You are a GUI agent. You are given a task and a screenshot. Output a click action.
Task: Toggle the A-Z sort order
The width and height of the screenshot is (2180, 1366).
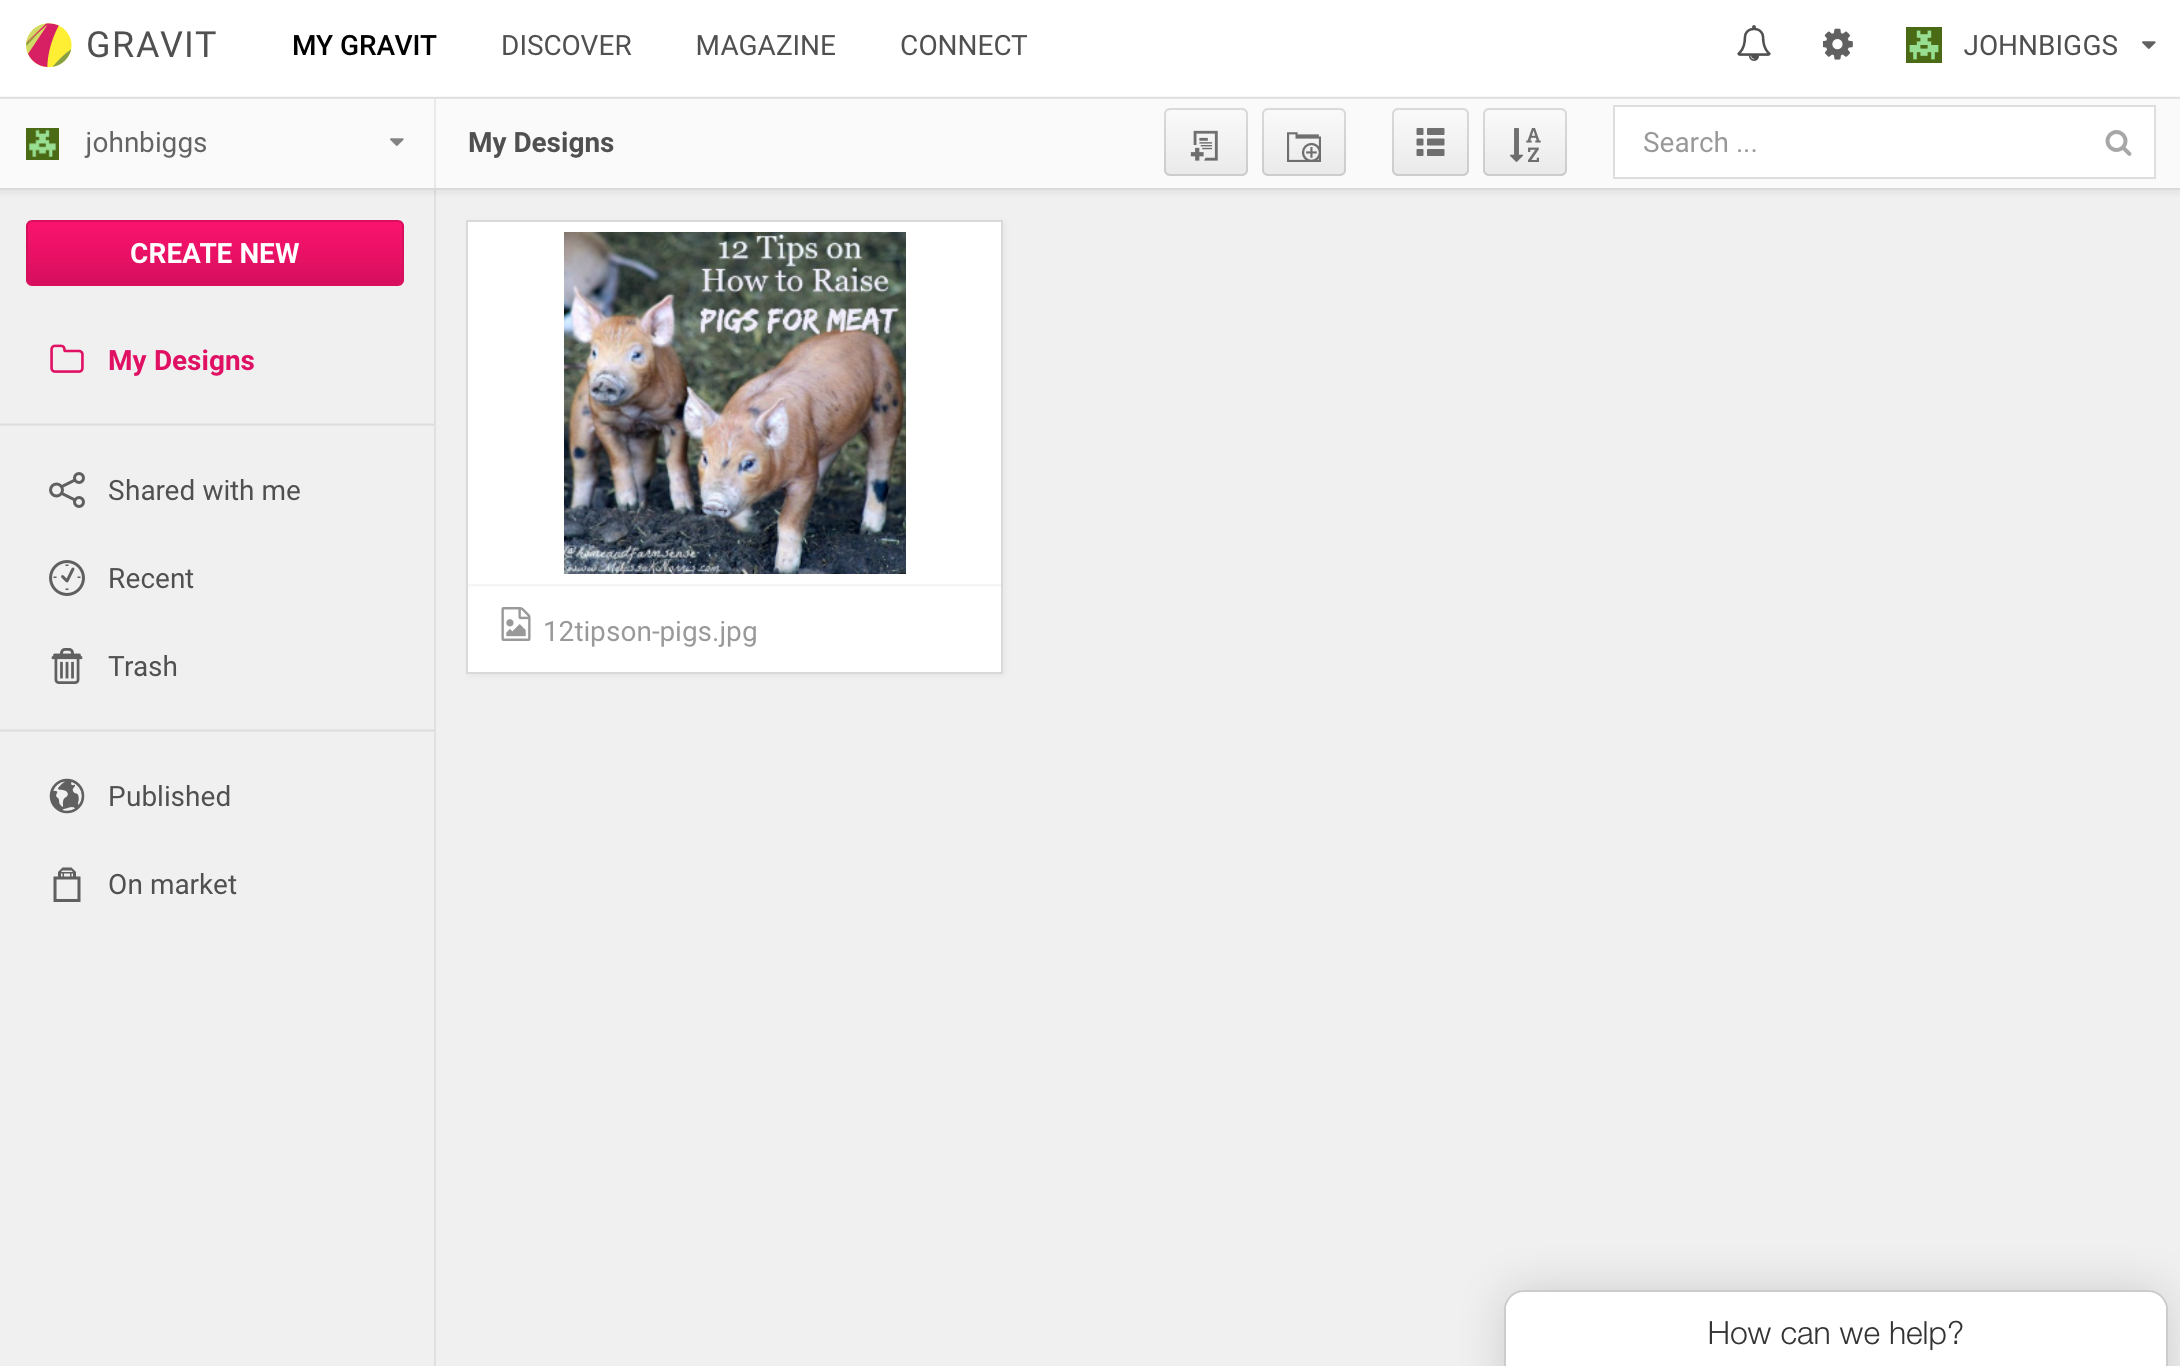[x=1524, y=143]
